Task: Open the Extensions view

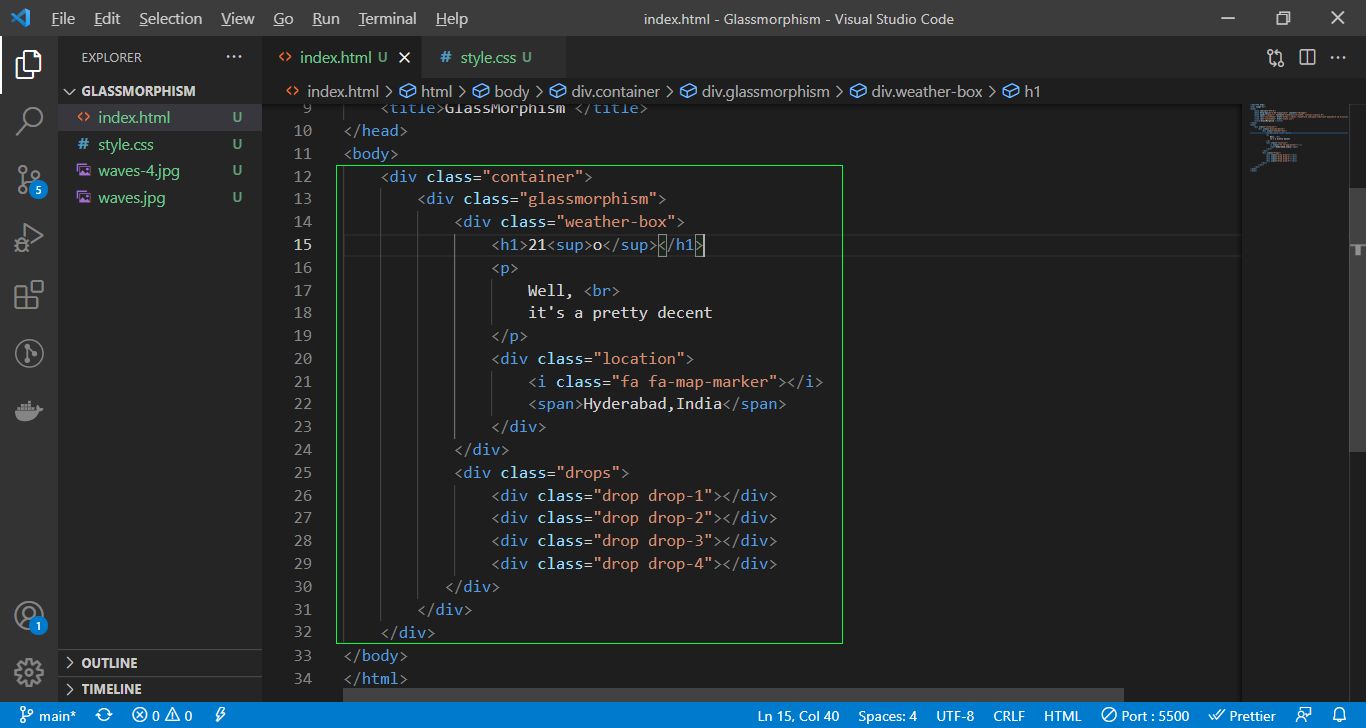Action: point(29,295)
